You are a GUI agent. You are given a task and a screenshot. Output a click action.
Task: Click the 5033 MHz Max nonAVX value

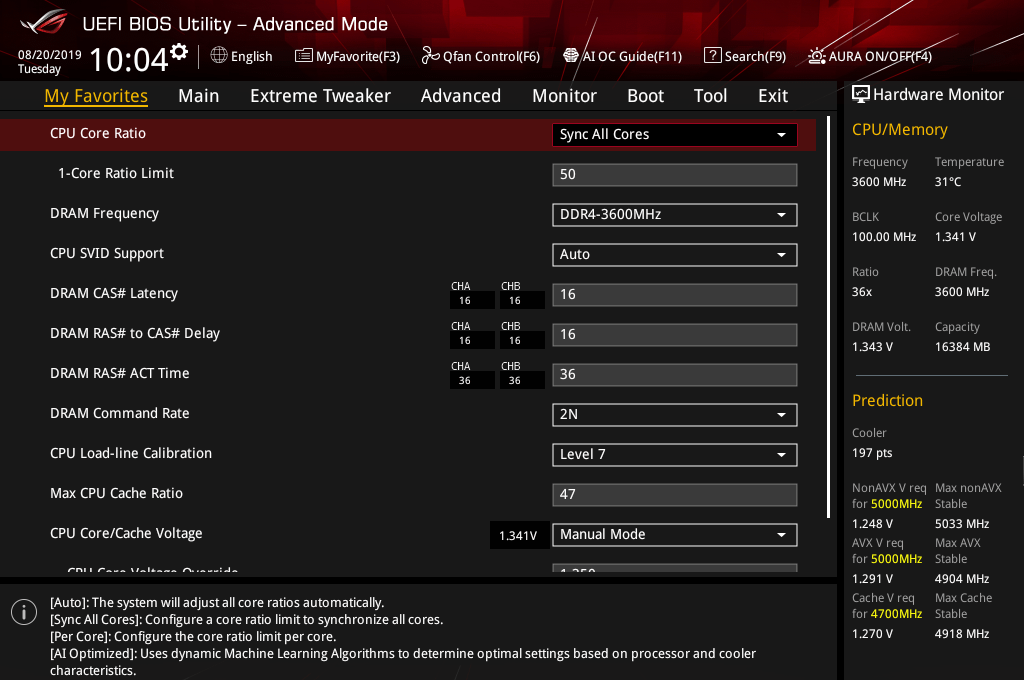point(962,524)
